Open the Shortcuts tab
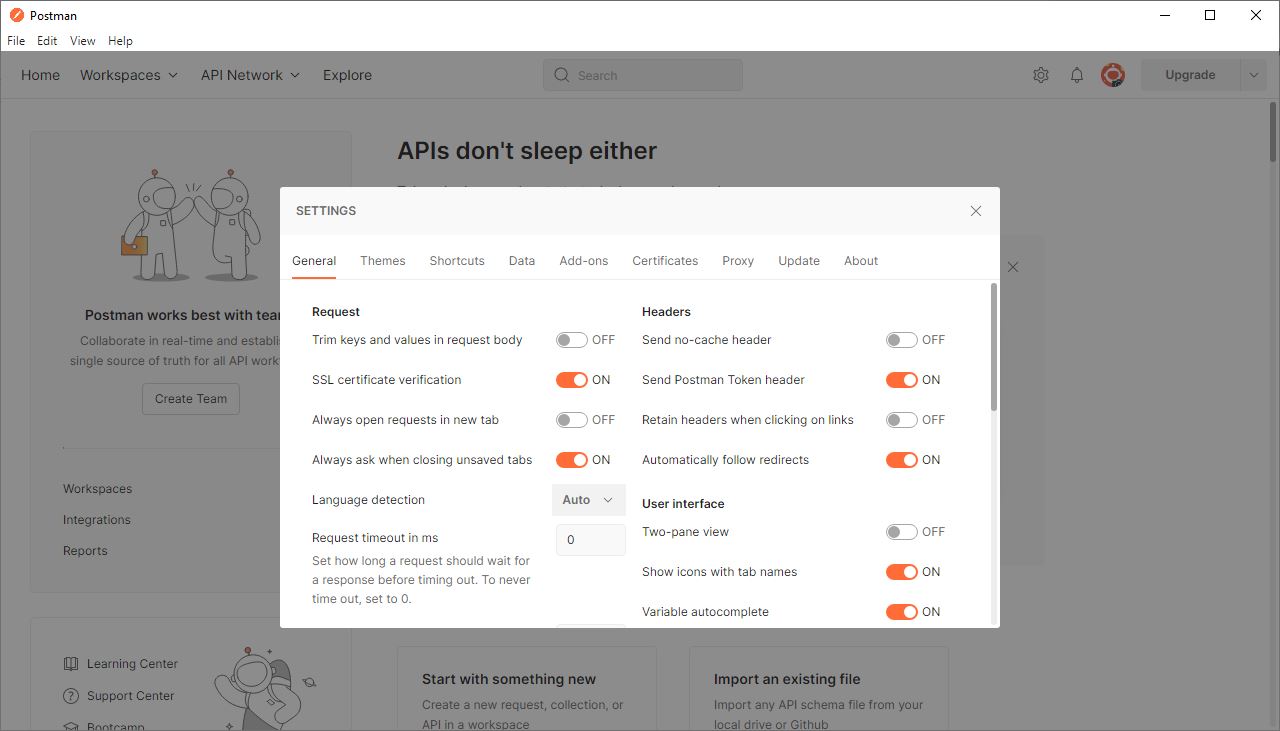The image size is (1280, 731). [x=457, y=261]
